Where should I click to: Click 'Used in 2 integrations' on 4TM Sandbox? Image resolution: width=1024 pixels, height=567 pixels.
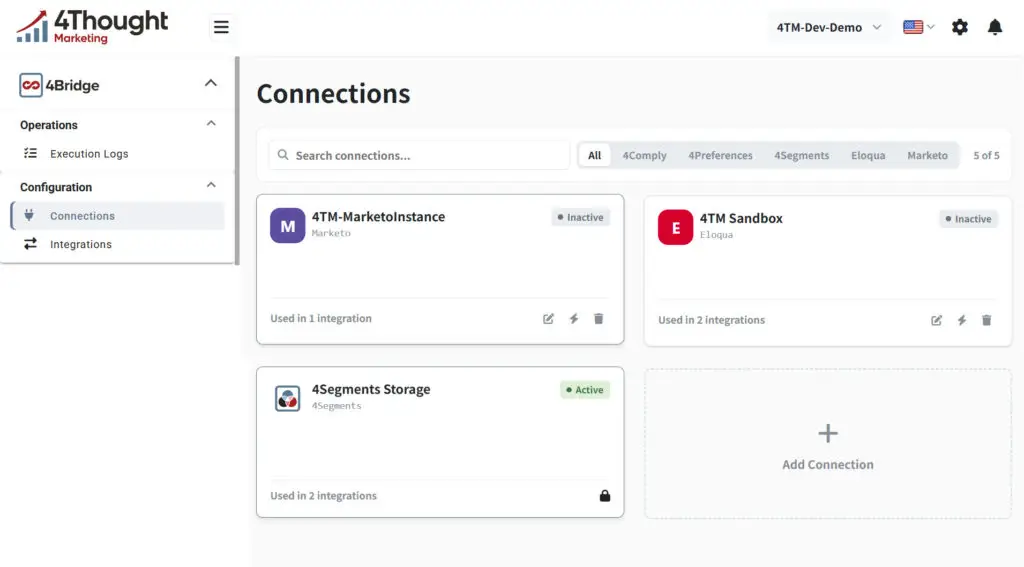711,320
